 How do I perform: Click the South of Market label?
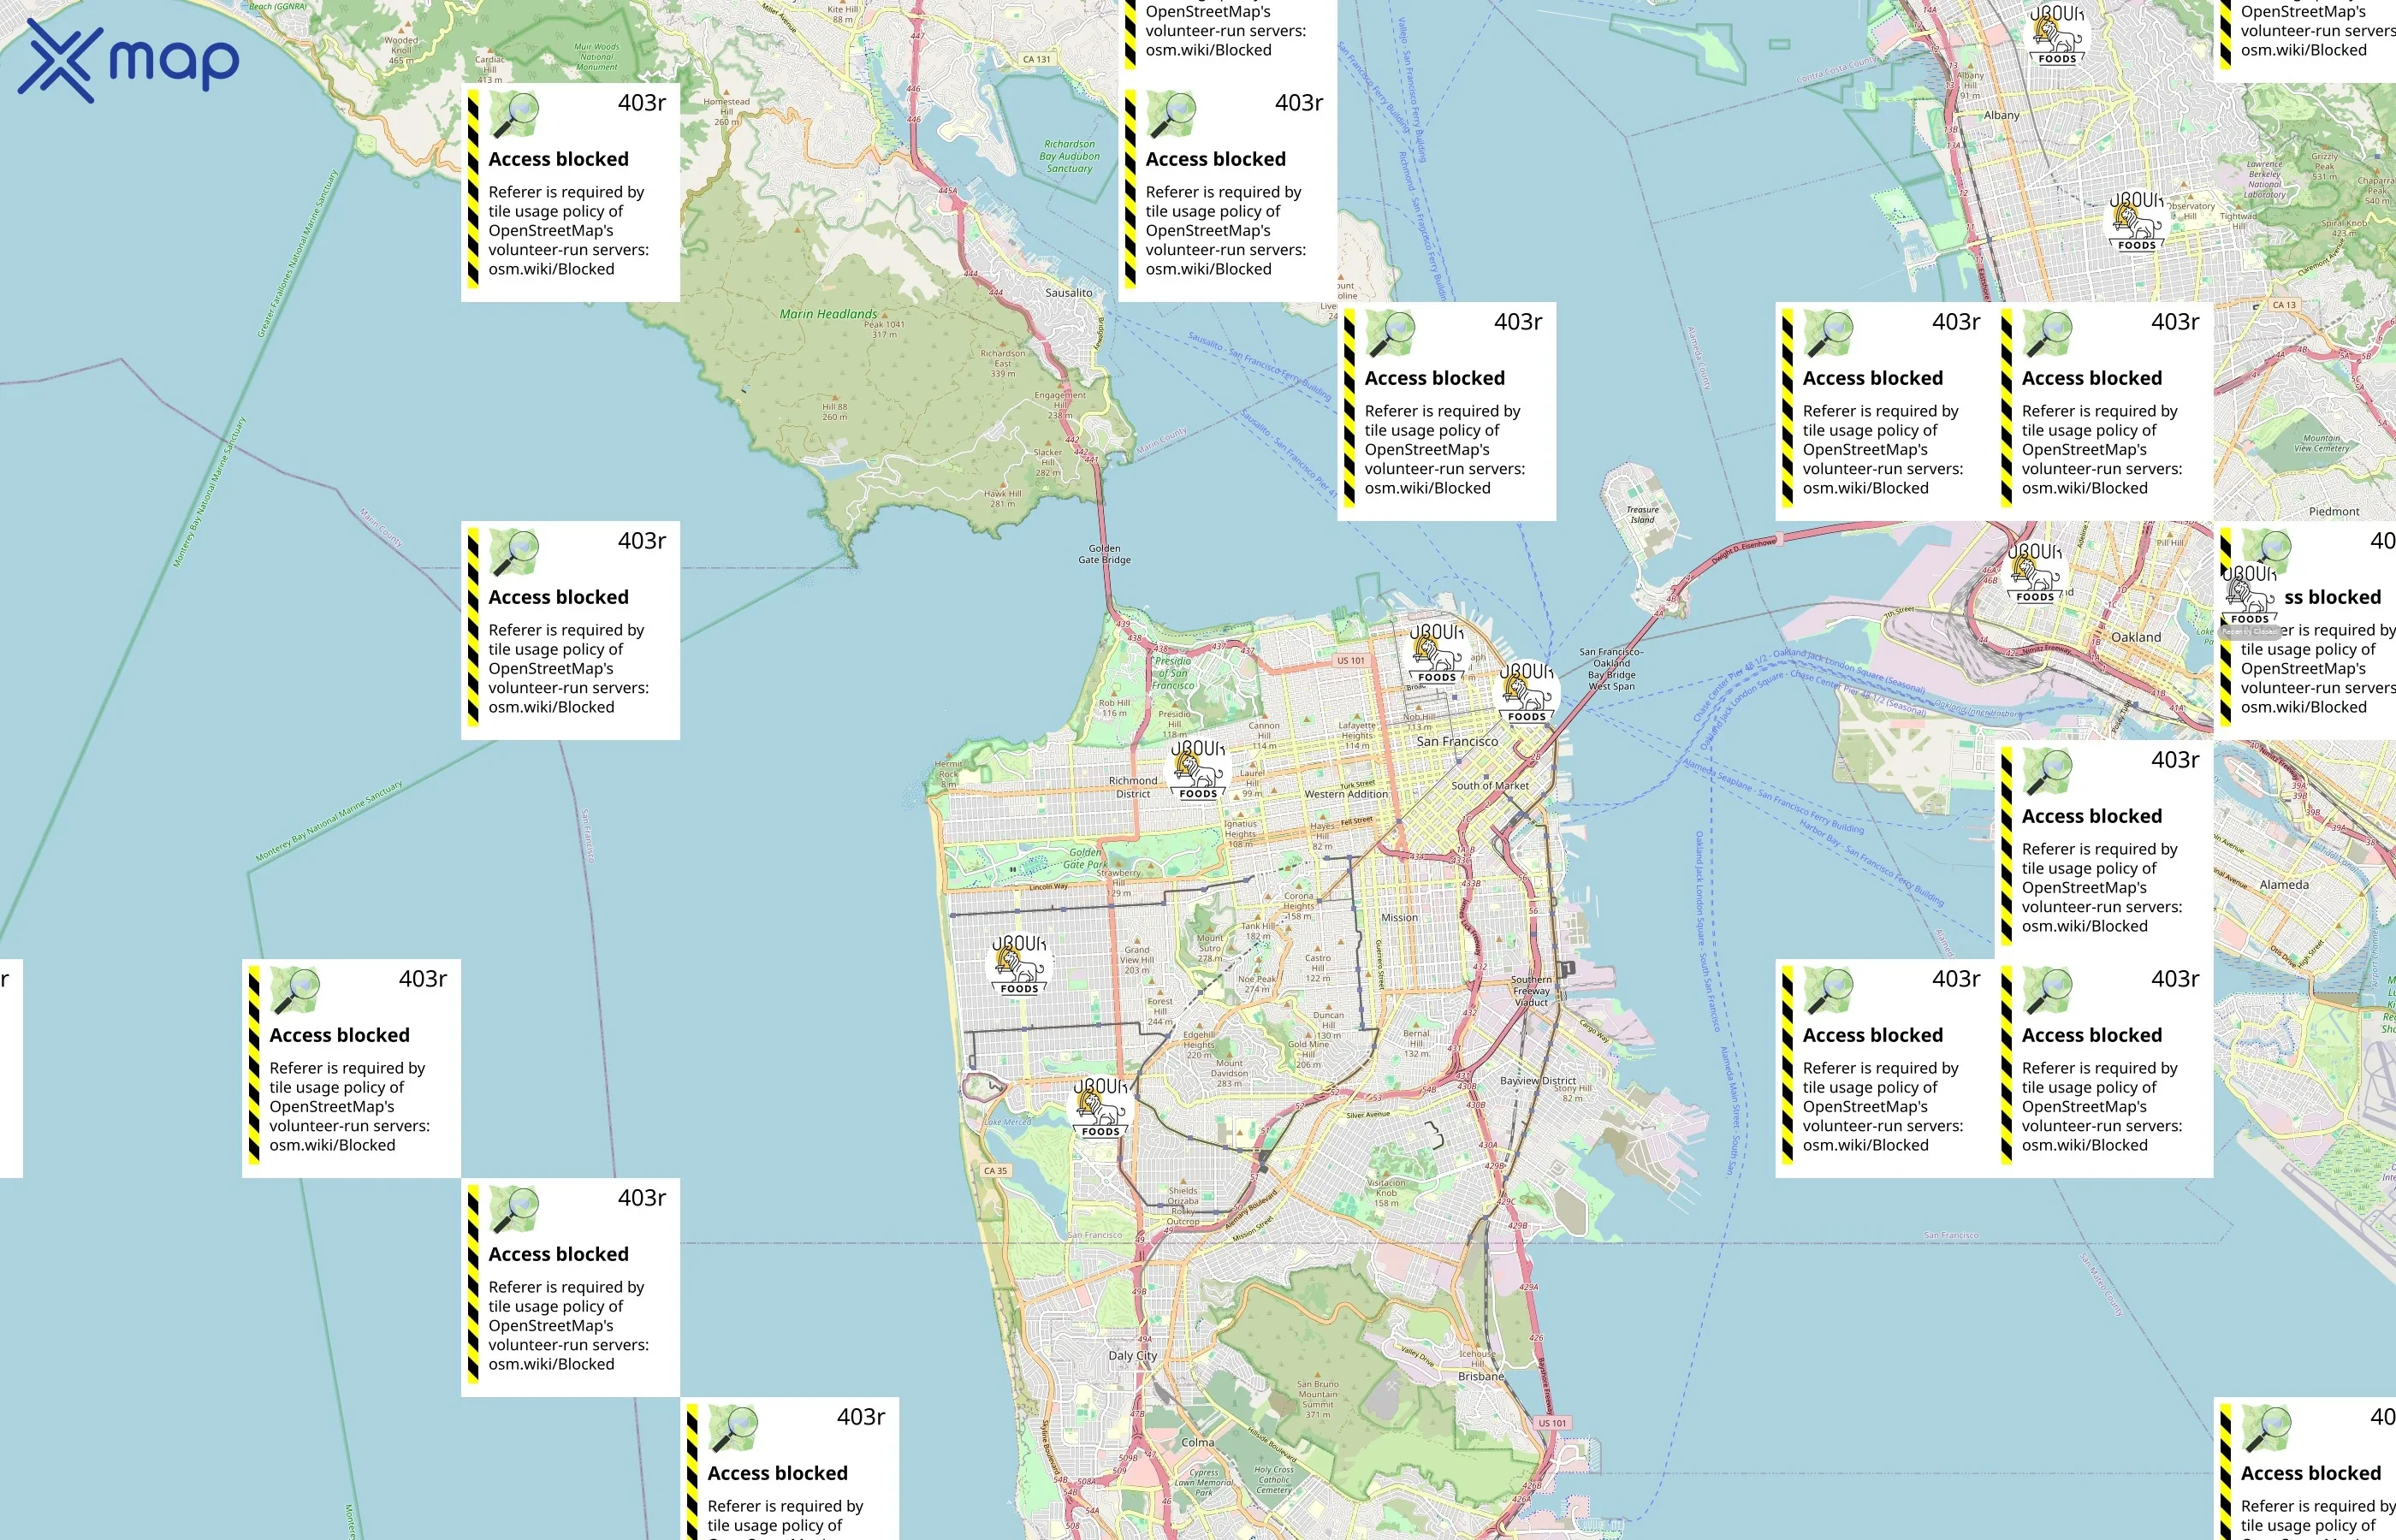1490,786
